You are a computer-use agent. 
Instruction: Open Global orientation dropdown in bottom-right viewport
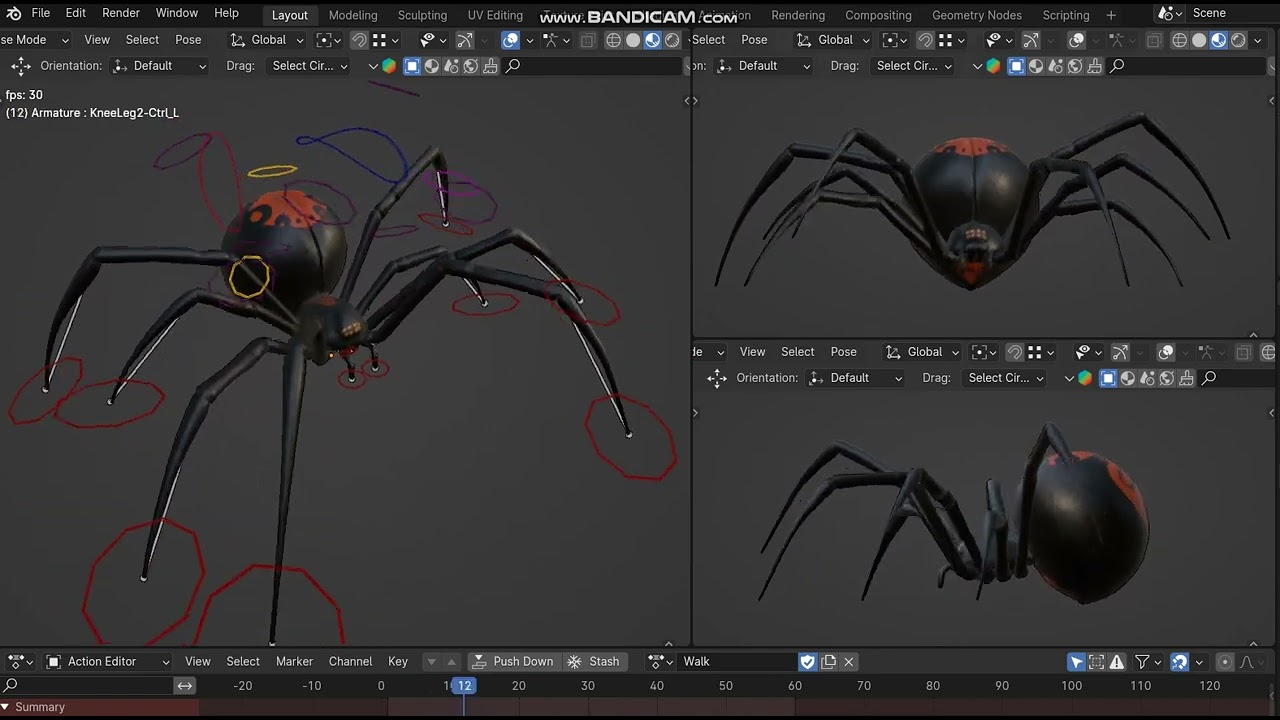tap(924, 352)
